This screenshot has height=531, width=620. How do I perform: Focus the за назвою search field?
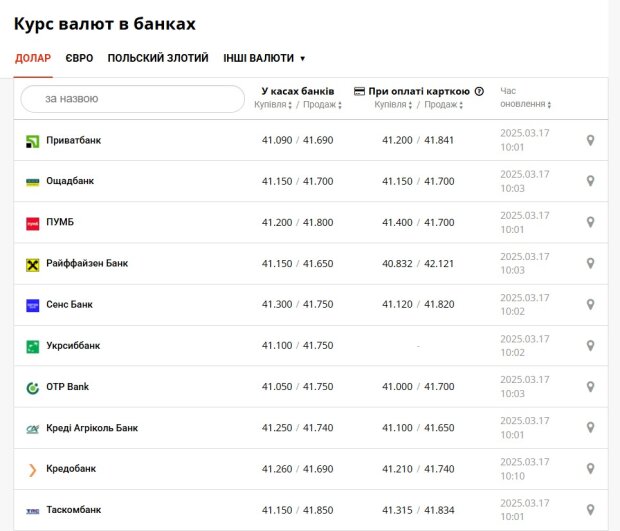pyautogui.click(x=132, y=99)
